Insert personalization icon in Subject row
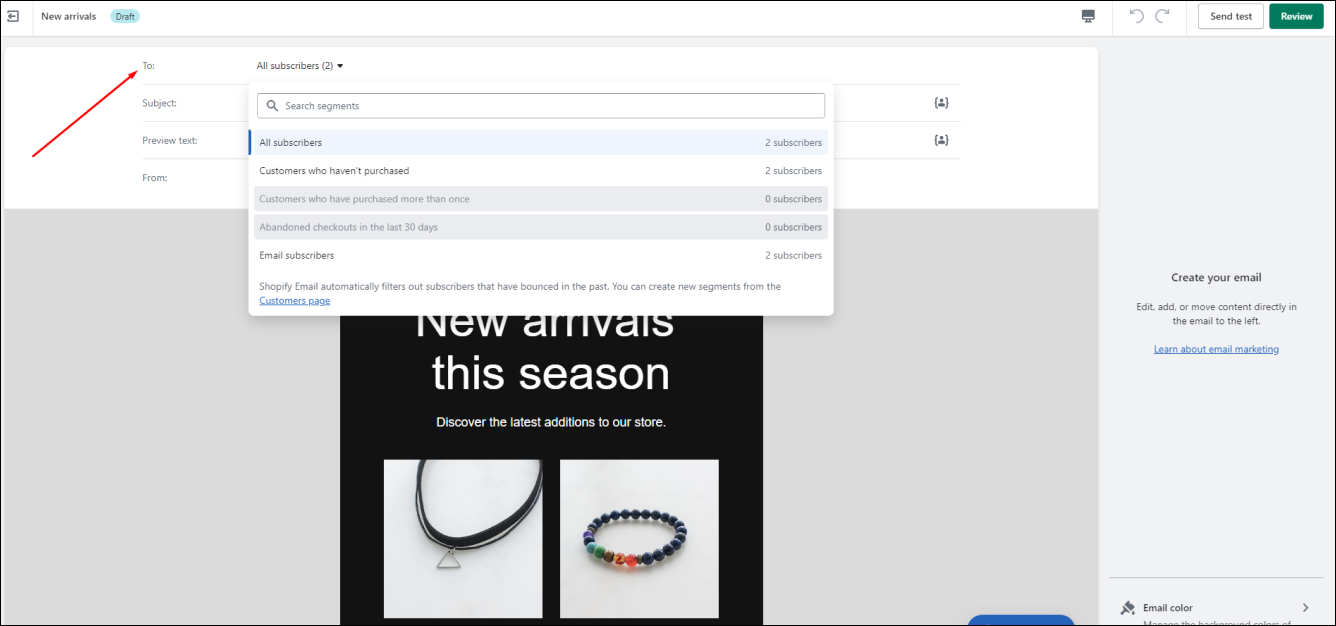This screenshot has width=1336, height=626. tap(941, 103)
